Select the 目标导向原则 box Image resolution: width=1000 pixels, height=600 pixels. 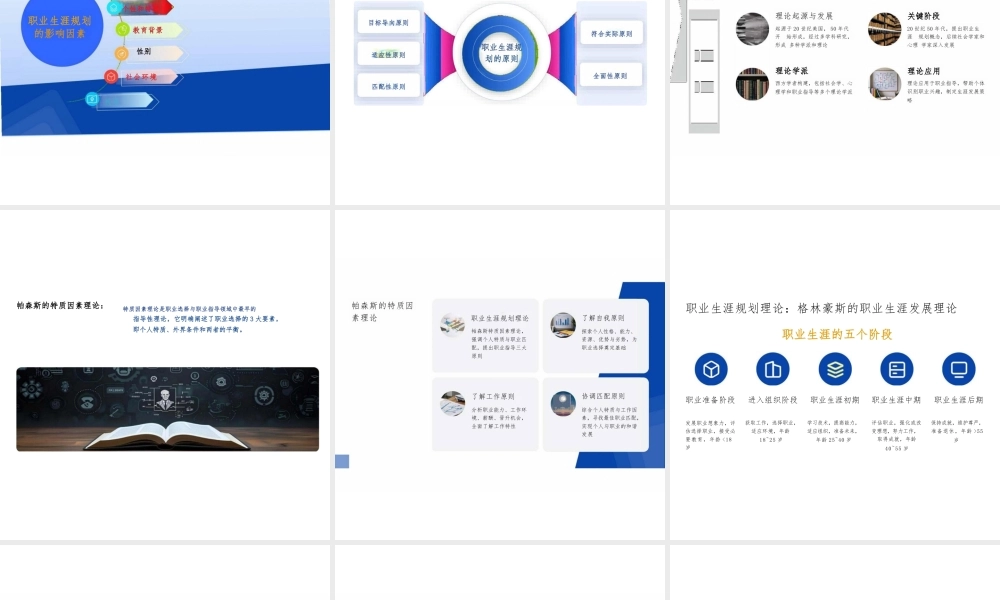(388, 22)
